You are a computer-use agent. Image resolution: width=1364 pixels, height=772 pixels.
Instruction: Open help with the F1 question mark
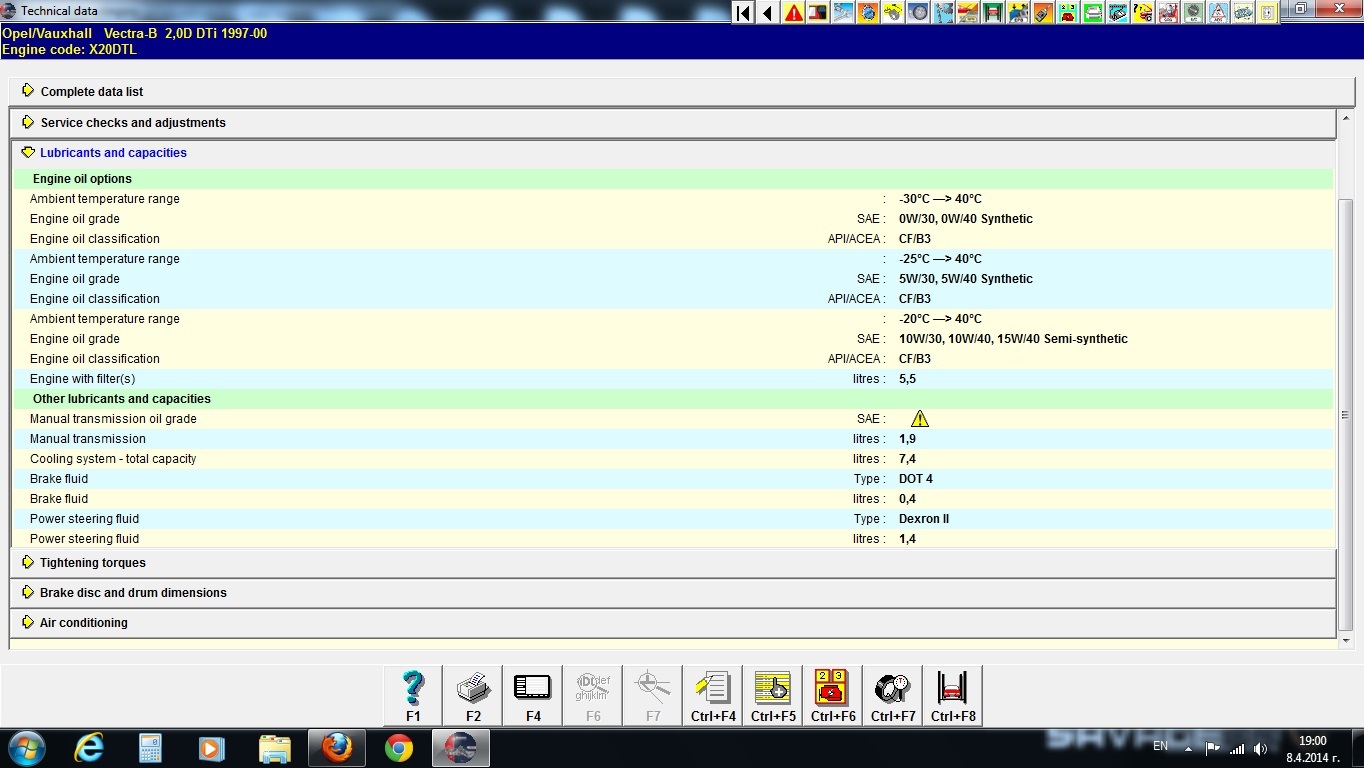(x=413, y=695)
